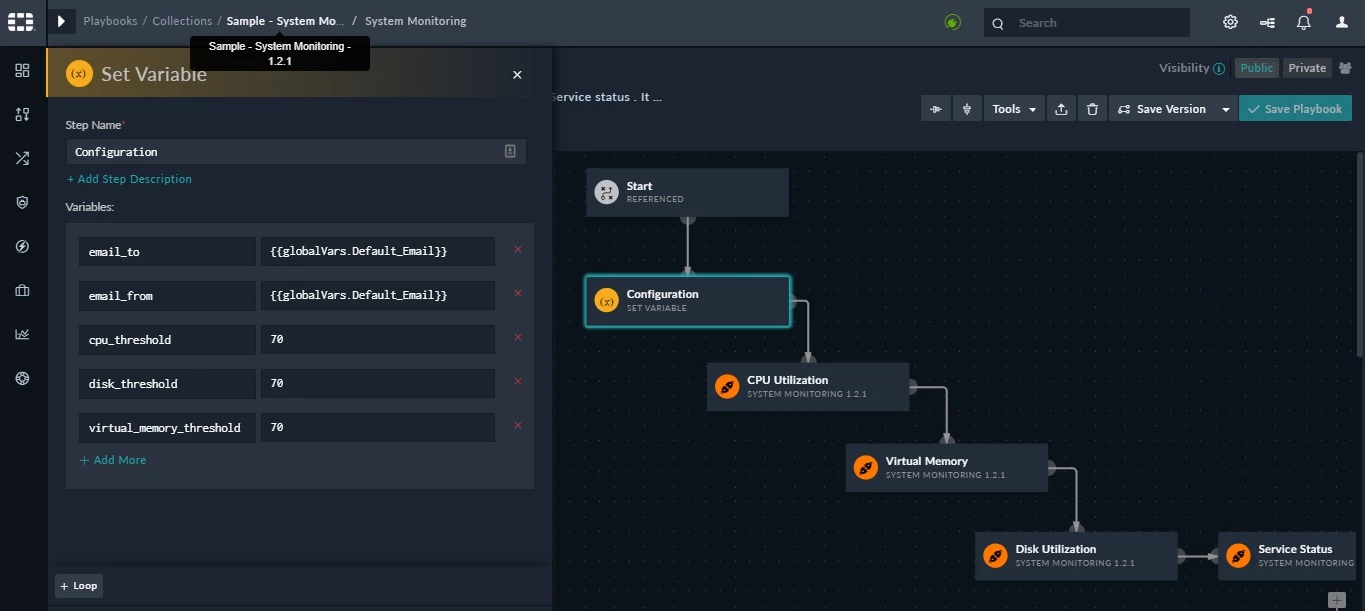Open Save Version dropdown arrow

click(x=1226, y=109)
